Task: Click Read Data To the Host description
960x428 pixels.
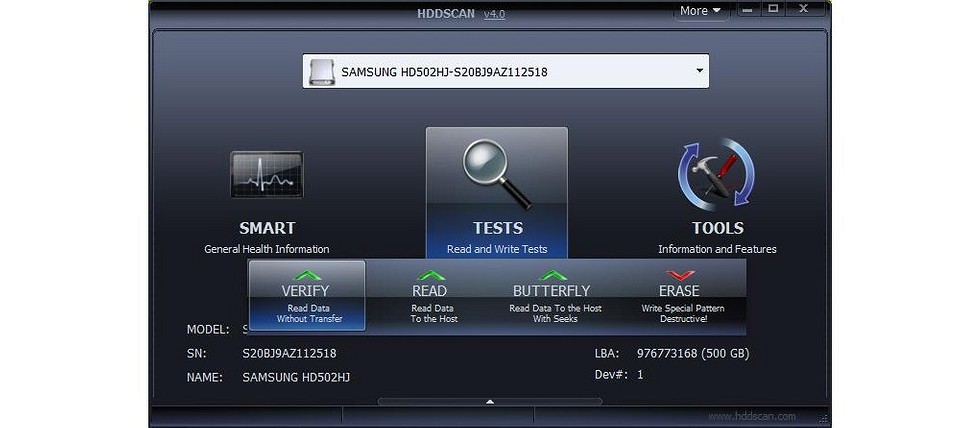Action: [433, 313]
